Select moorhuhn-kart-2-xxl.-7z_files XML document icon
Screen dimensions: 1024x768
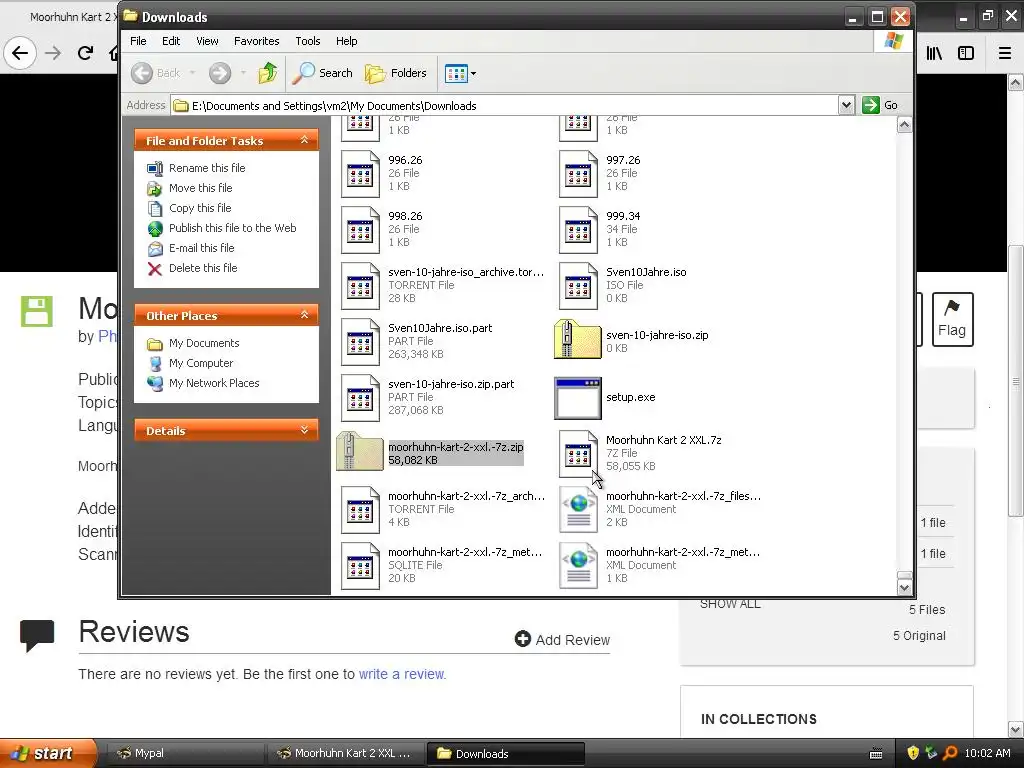click(578, 510)
